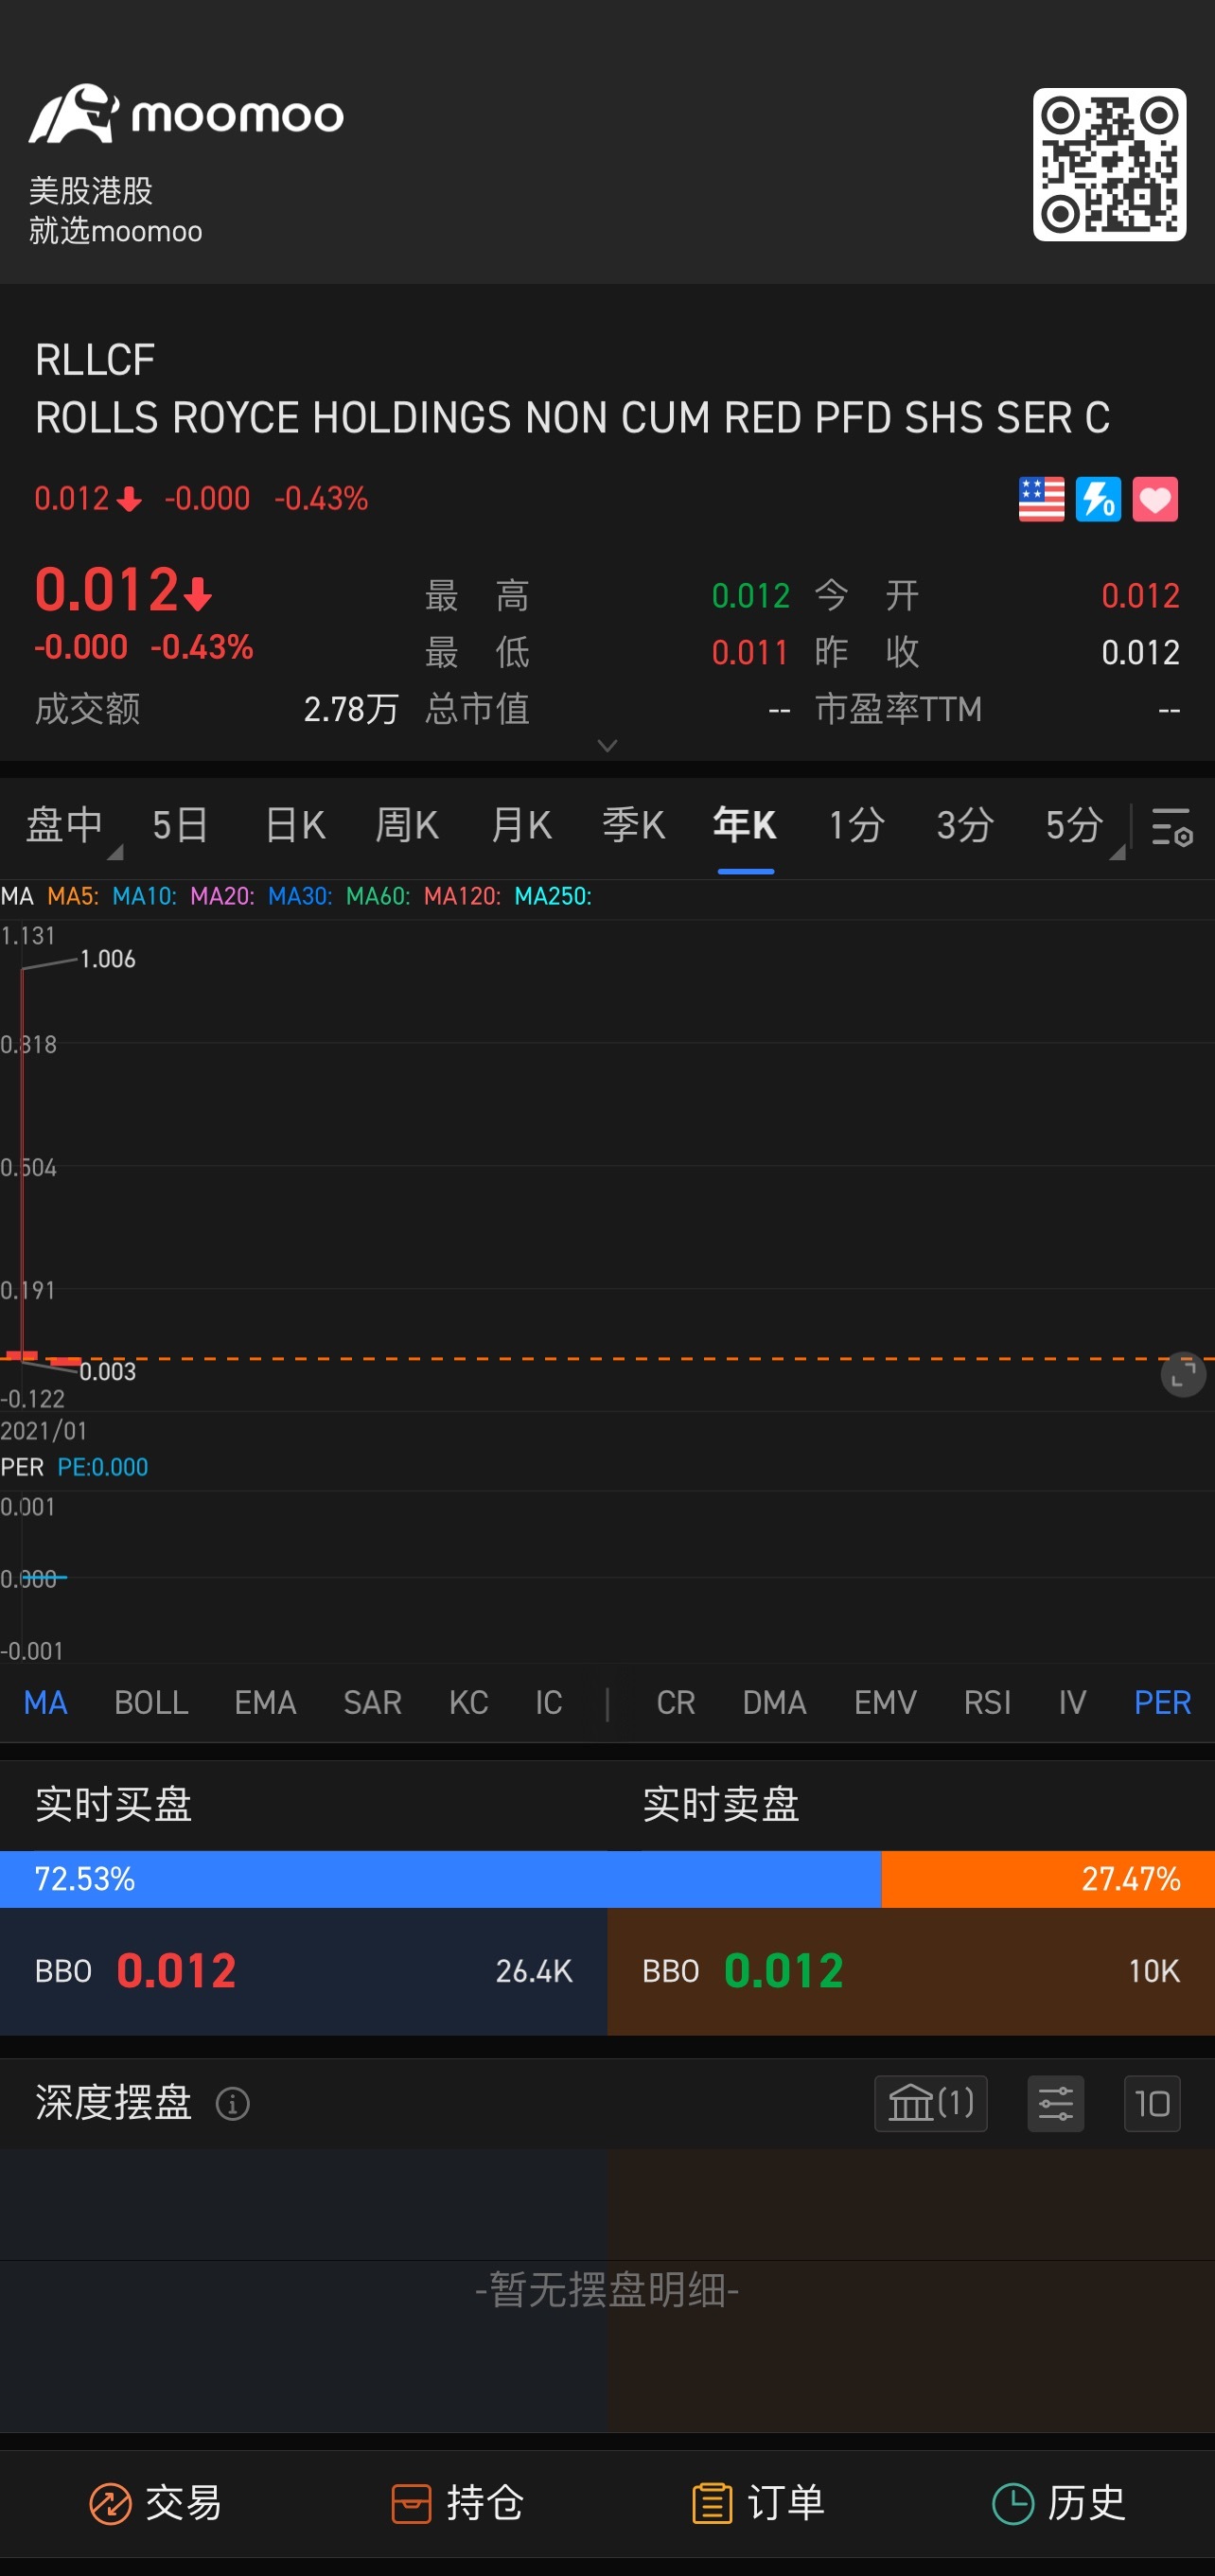Image resolution: width=1215 pixels, height=2576 pixels.
Task: Switch to the 日K chart tab
Action: 295,825
